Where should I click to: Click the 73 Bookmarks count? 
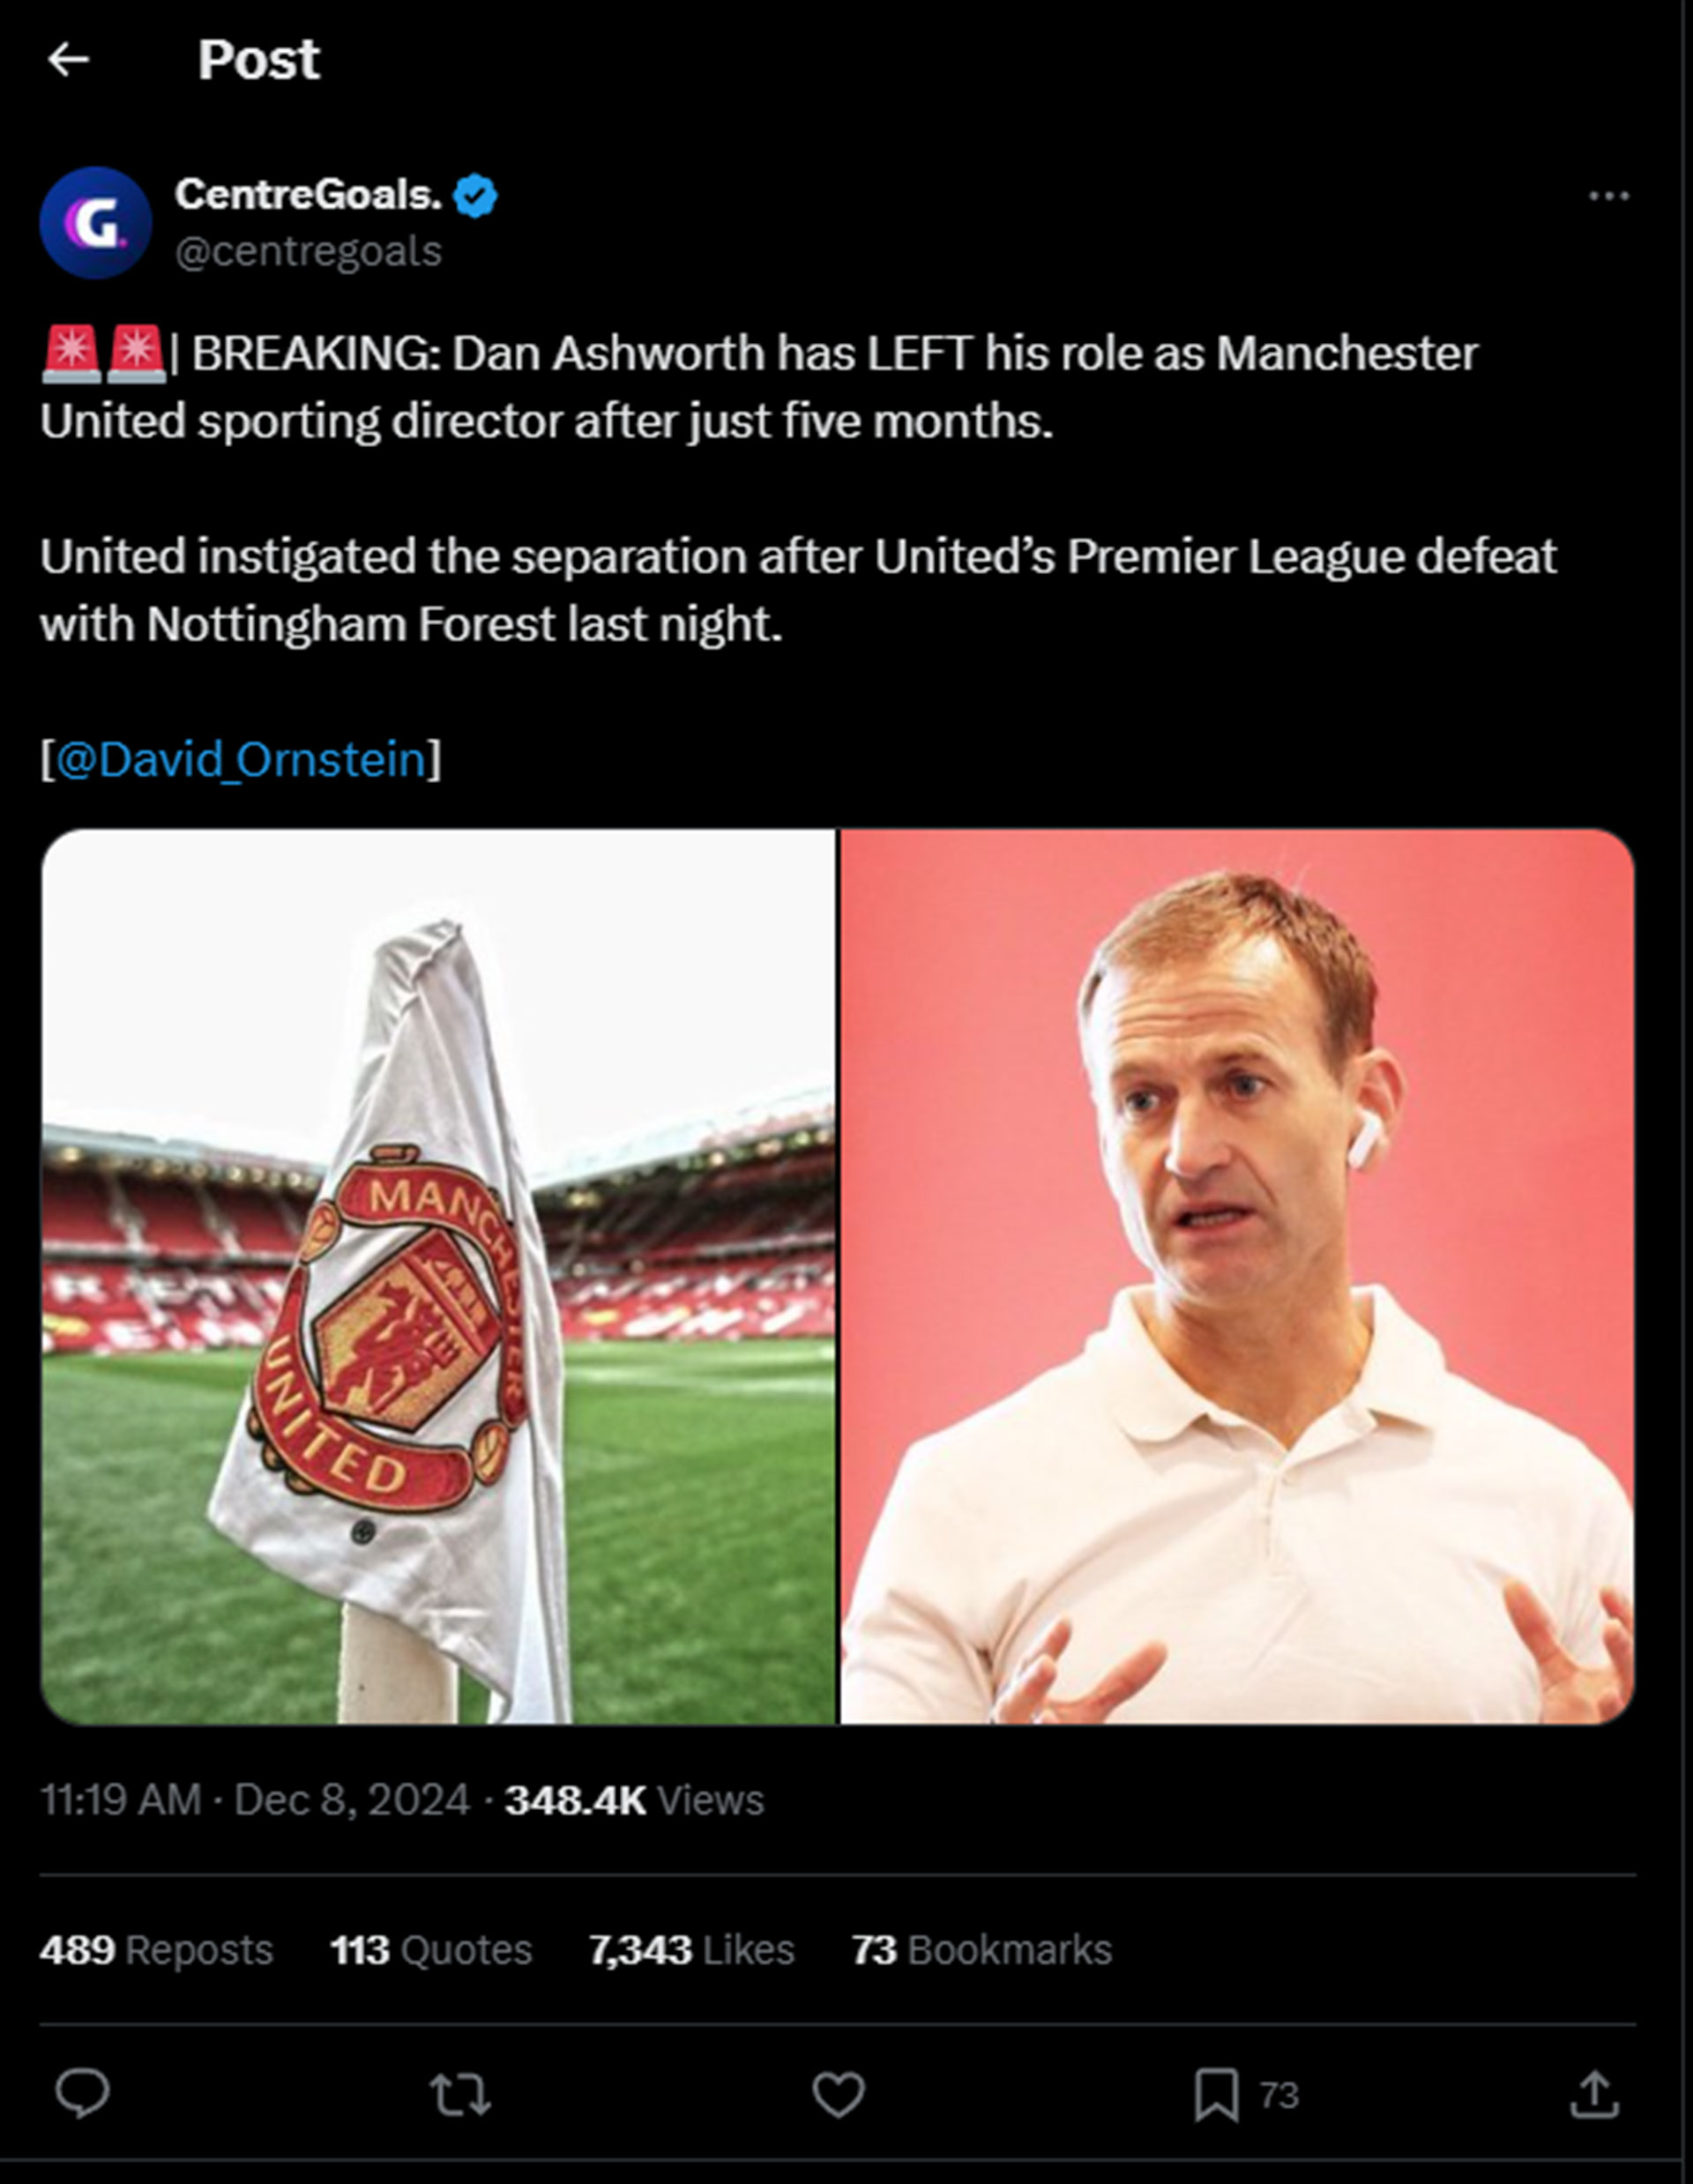(981, 1950)
